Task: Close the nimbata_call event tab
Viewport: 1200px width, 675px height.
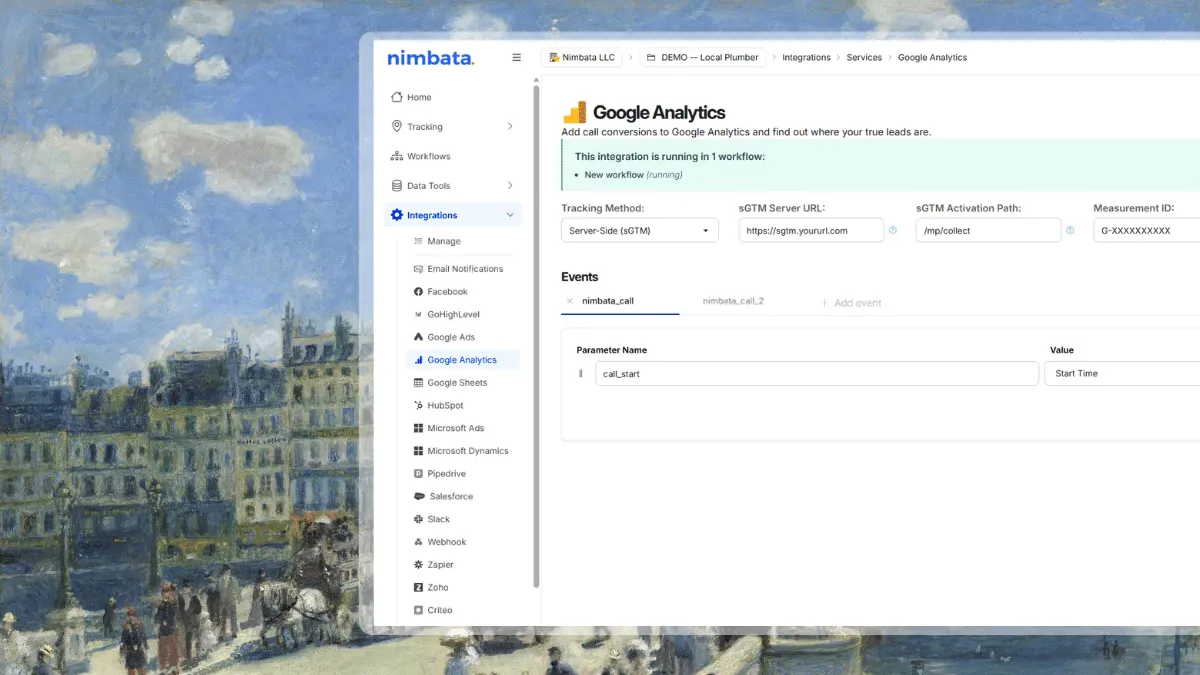Action: (570, 301)
